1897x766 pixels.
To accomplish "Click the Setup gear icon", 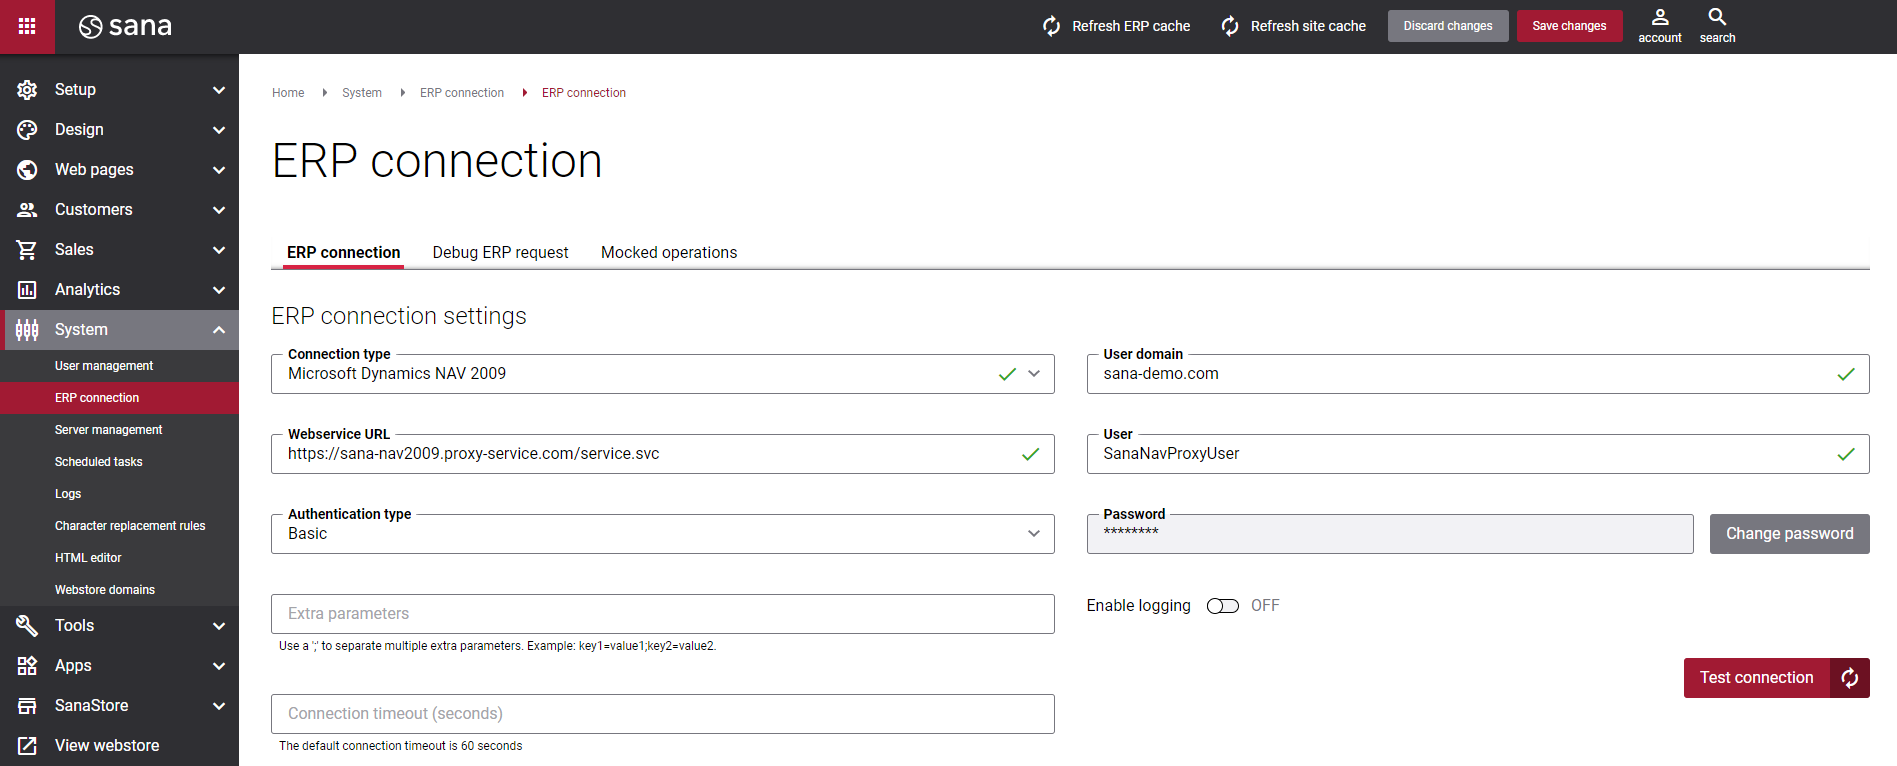I will coord(27,90).
